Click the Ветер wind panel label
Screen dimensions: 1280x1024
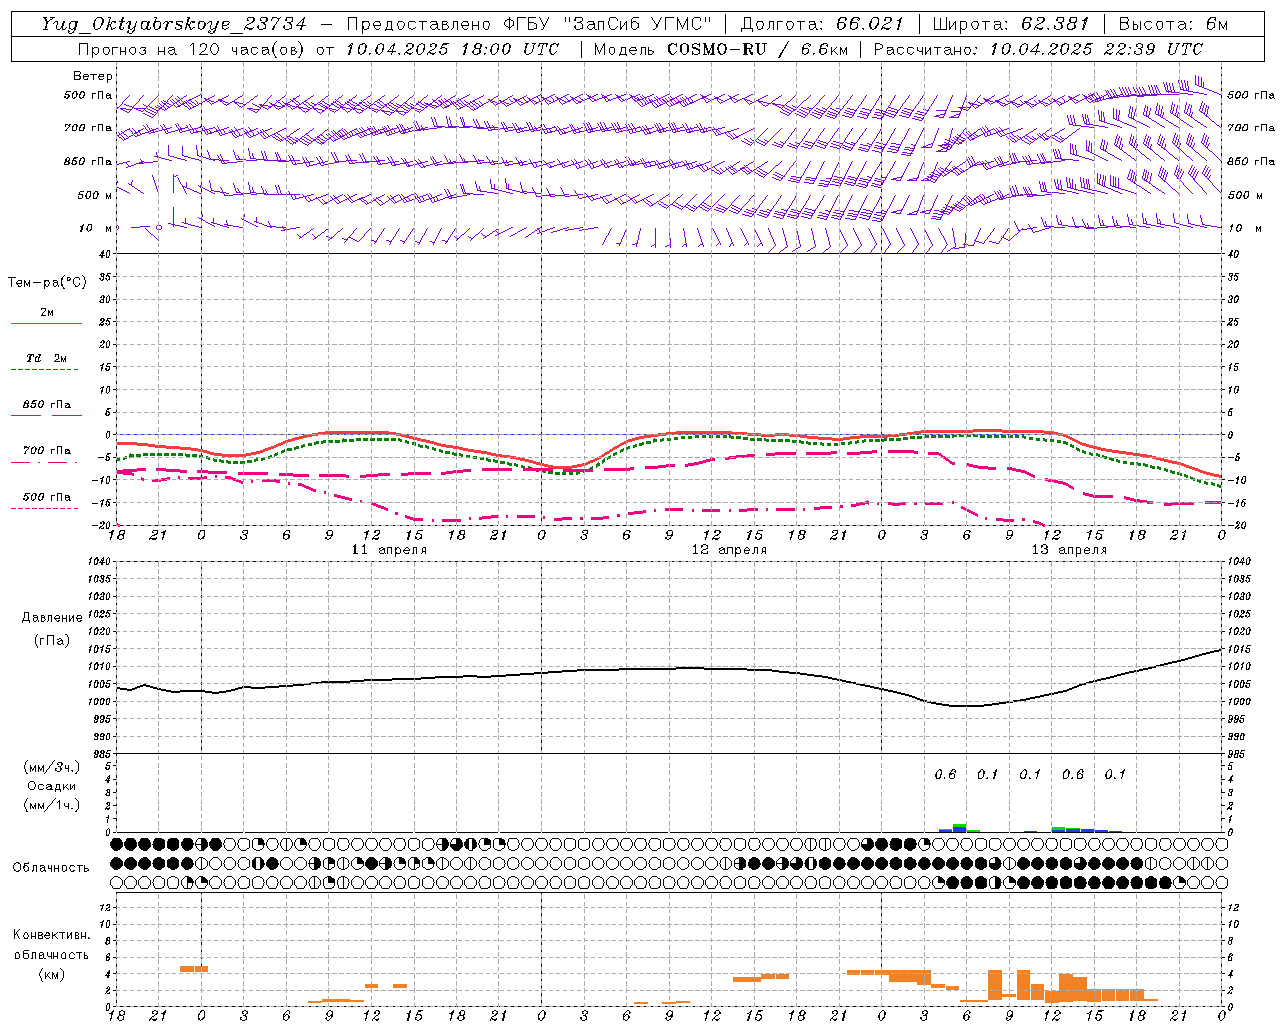93,76
